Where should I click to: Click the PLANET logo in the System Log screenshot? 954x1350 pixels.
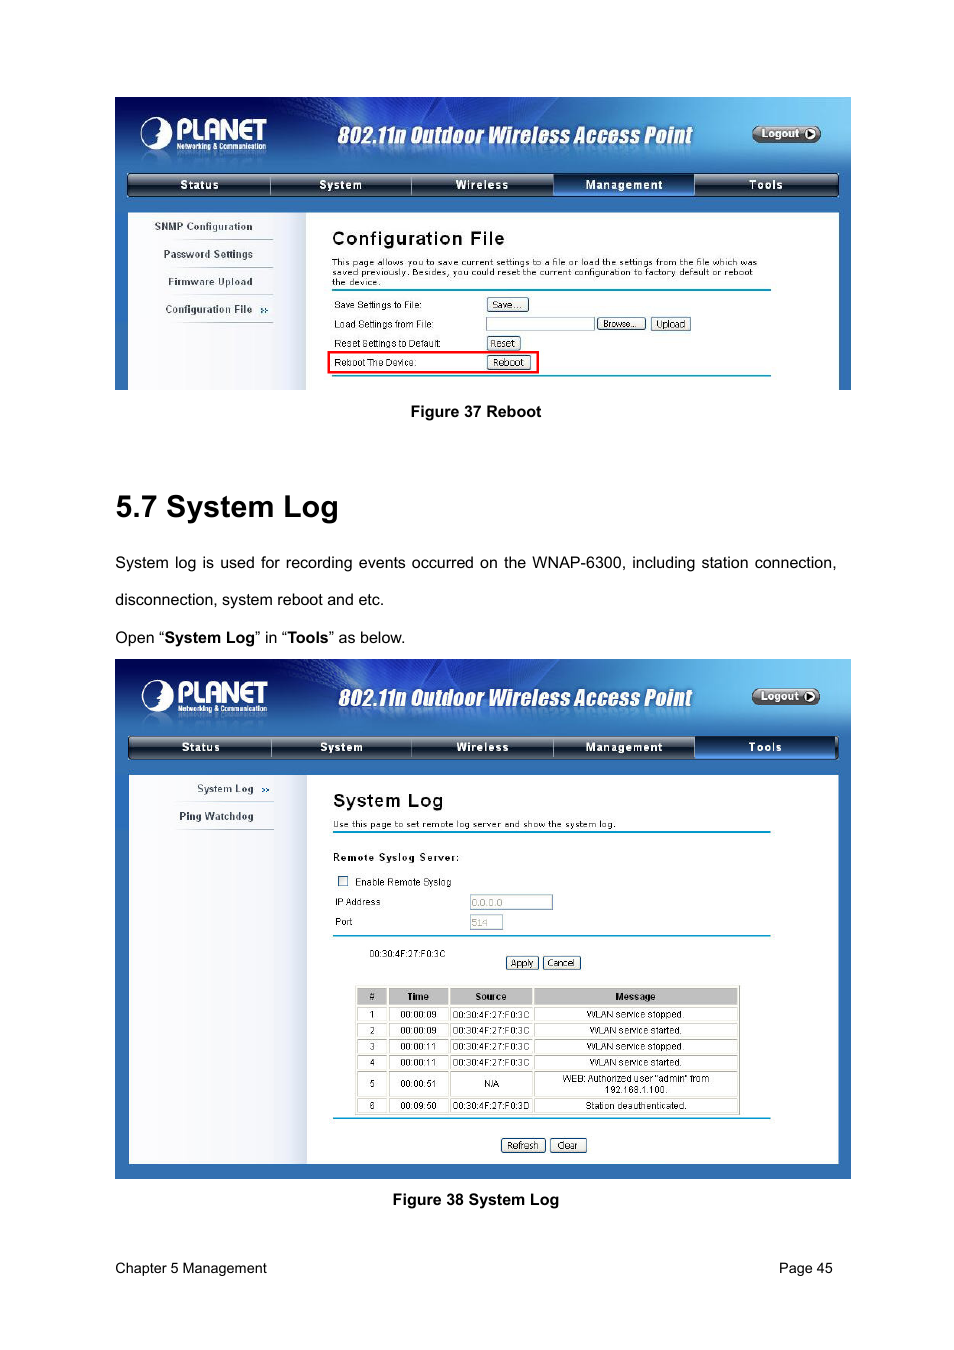(205, 695)
